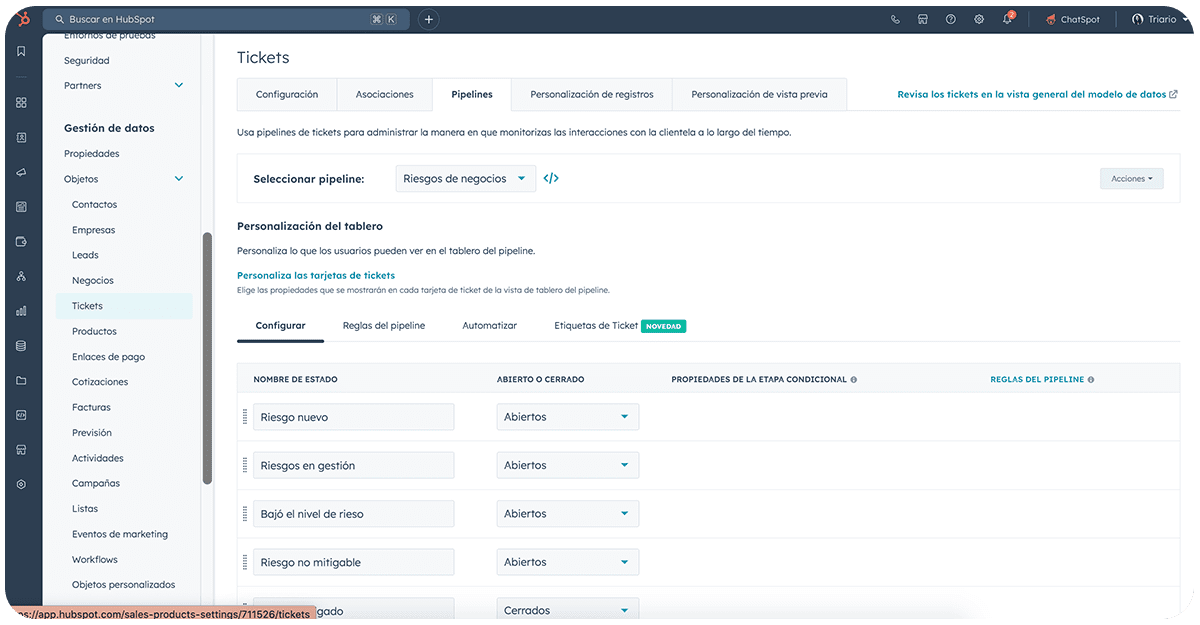1200x625 pixels.
Task: Open the marketplace shop icon in top bar
Action: coord(923,19)
